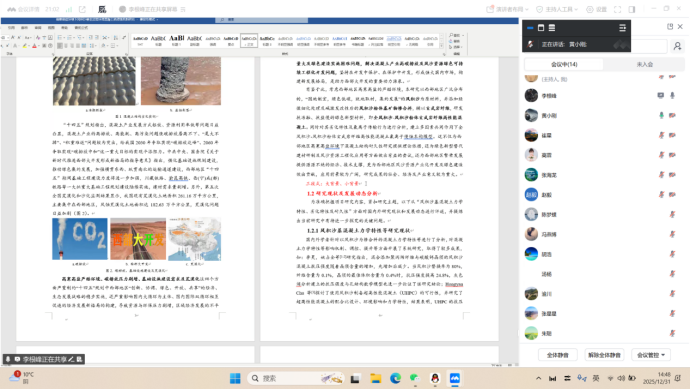
Task: Open the 演讲者布局 layout dropdown
Action: pos(507,9)
